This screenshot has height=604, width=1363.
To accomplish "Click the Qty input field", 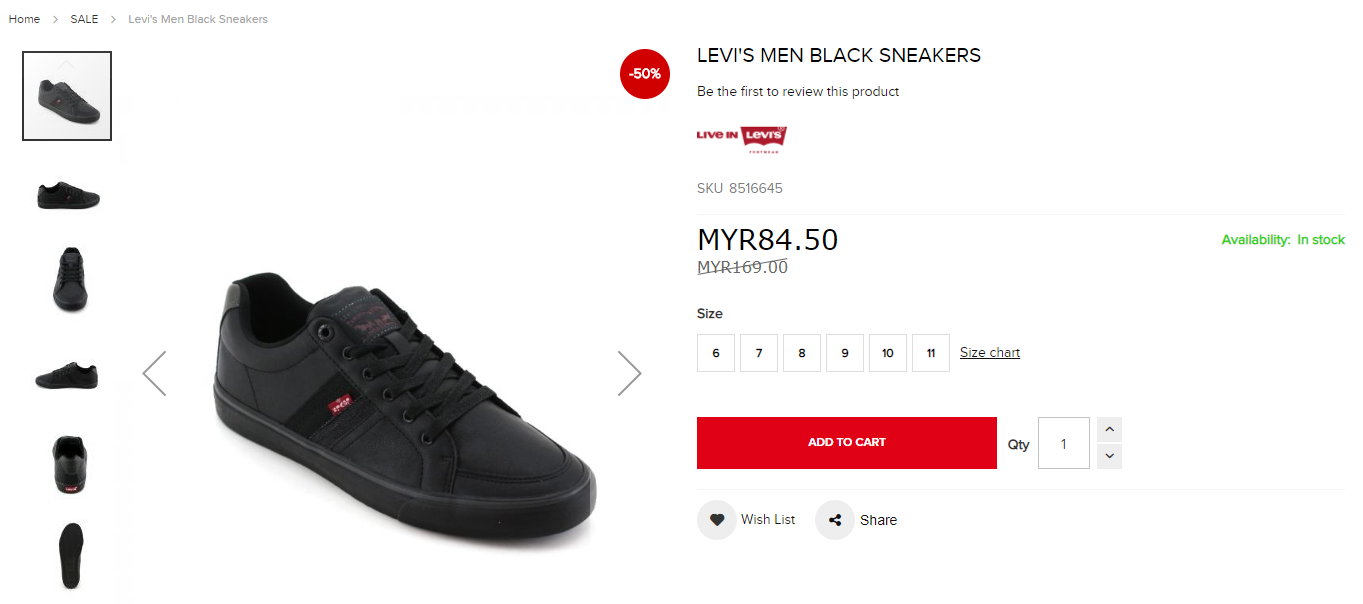I will 1063,443.
